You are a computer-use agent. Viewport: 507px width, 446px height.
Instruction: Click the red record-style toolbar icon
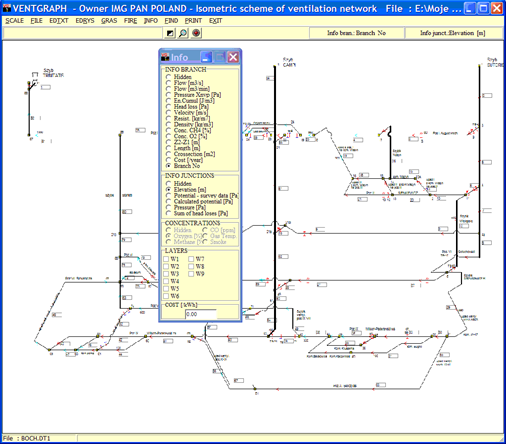tap(196, 33)
